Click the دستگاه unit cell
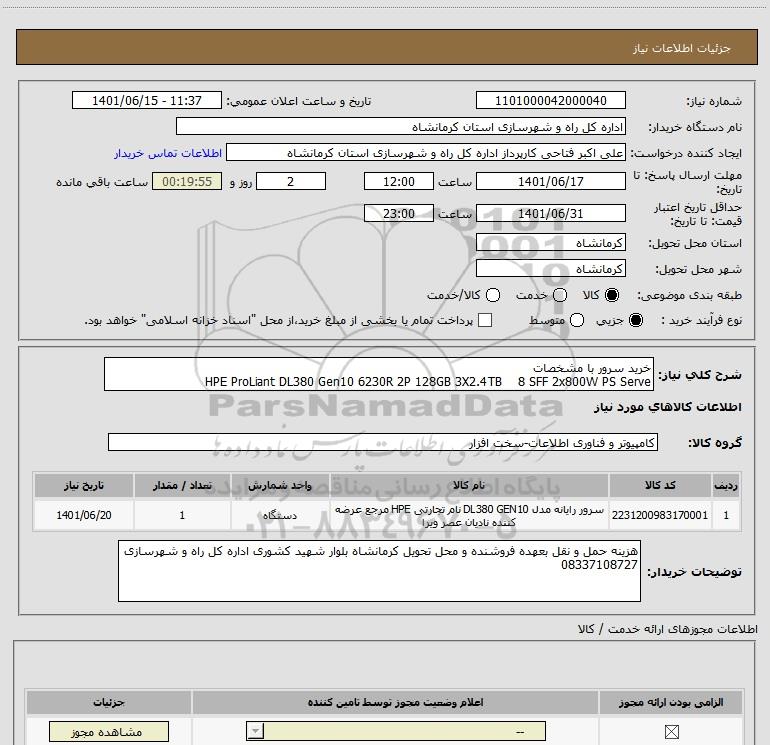 [x=280, y=515]
